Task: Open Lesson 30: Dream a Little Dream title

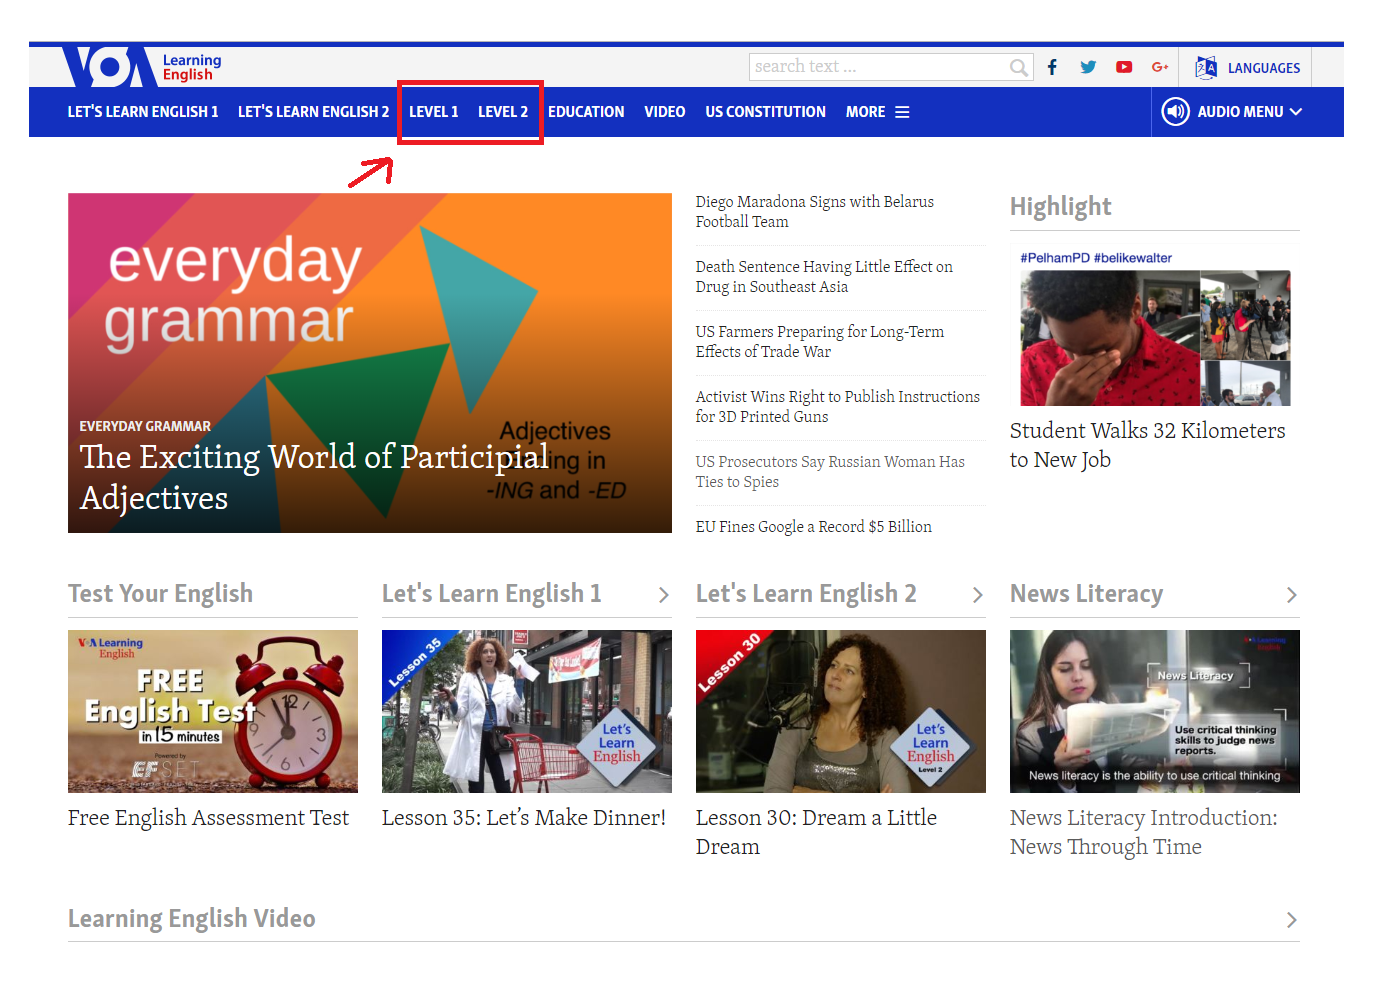Action: [817, 832]
